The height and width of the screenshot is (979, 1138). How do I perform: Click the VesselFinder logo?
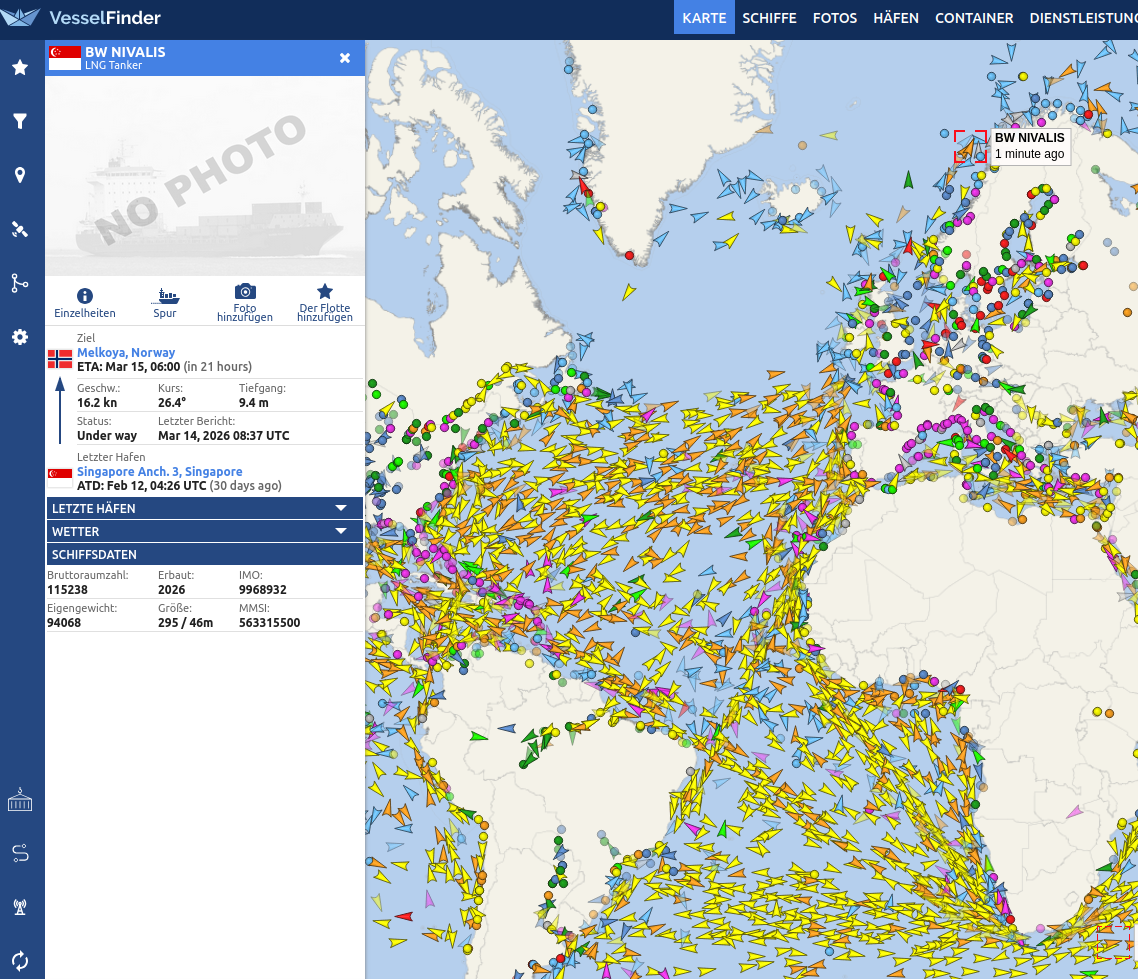point(81,17)
